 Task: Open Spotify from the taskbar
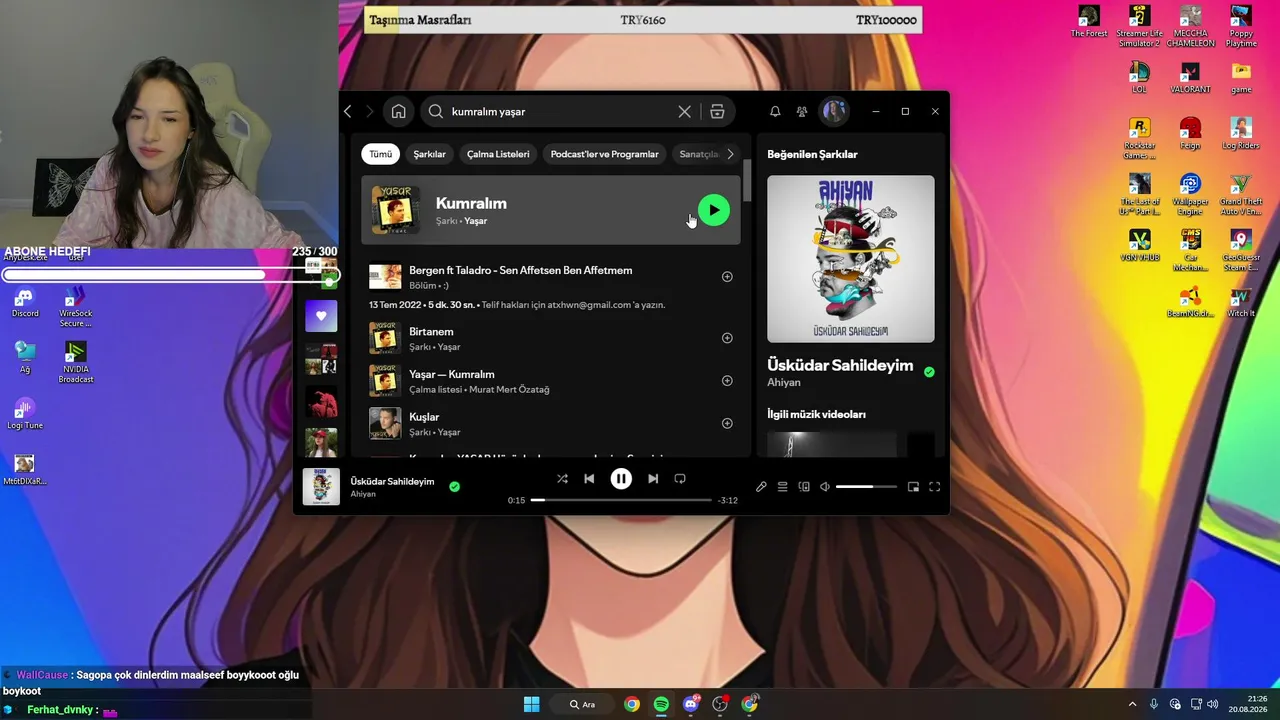661,704
